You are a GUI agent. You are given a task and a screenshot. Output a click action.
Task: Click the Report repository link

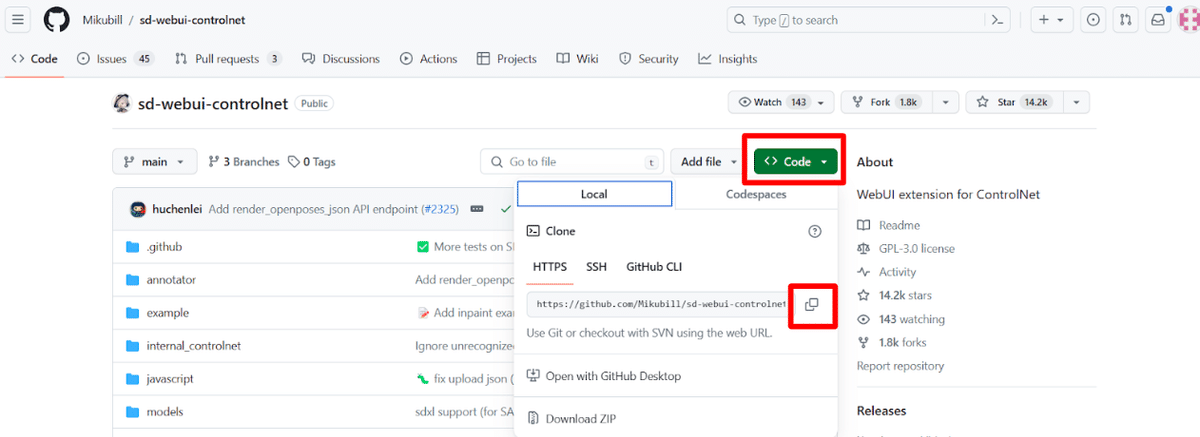pyautogui.click(x=899, y=366)
